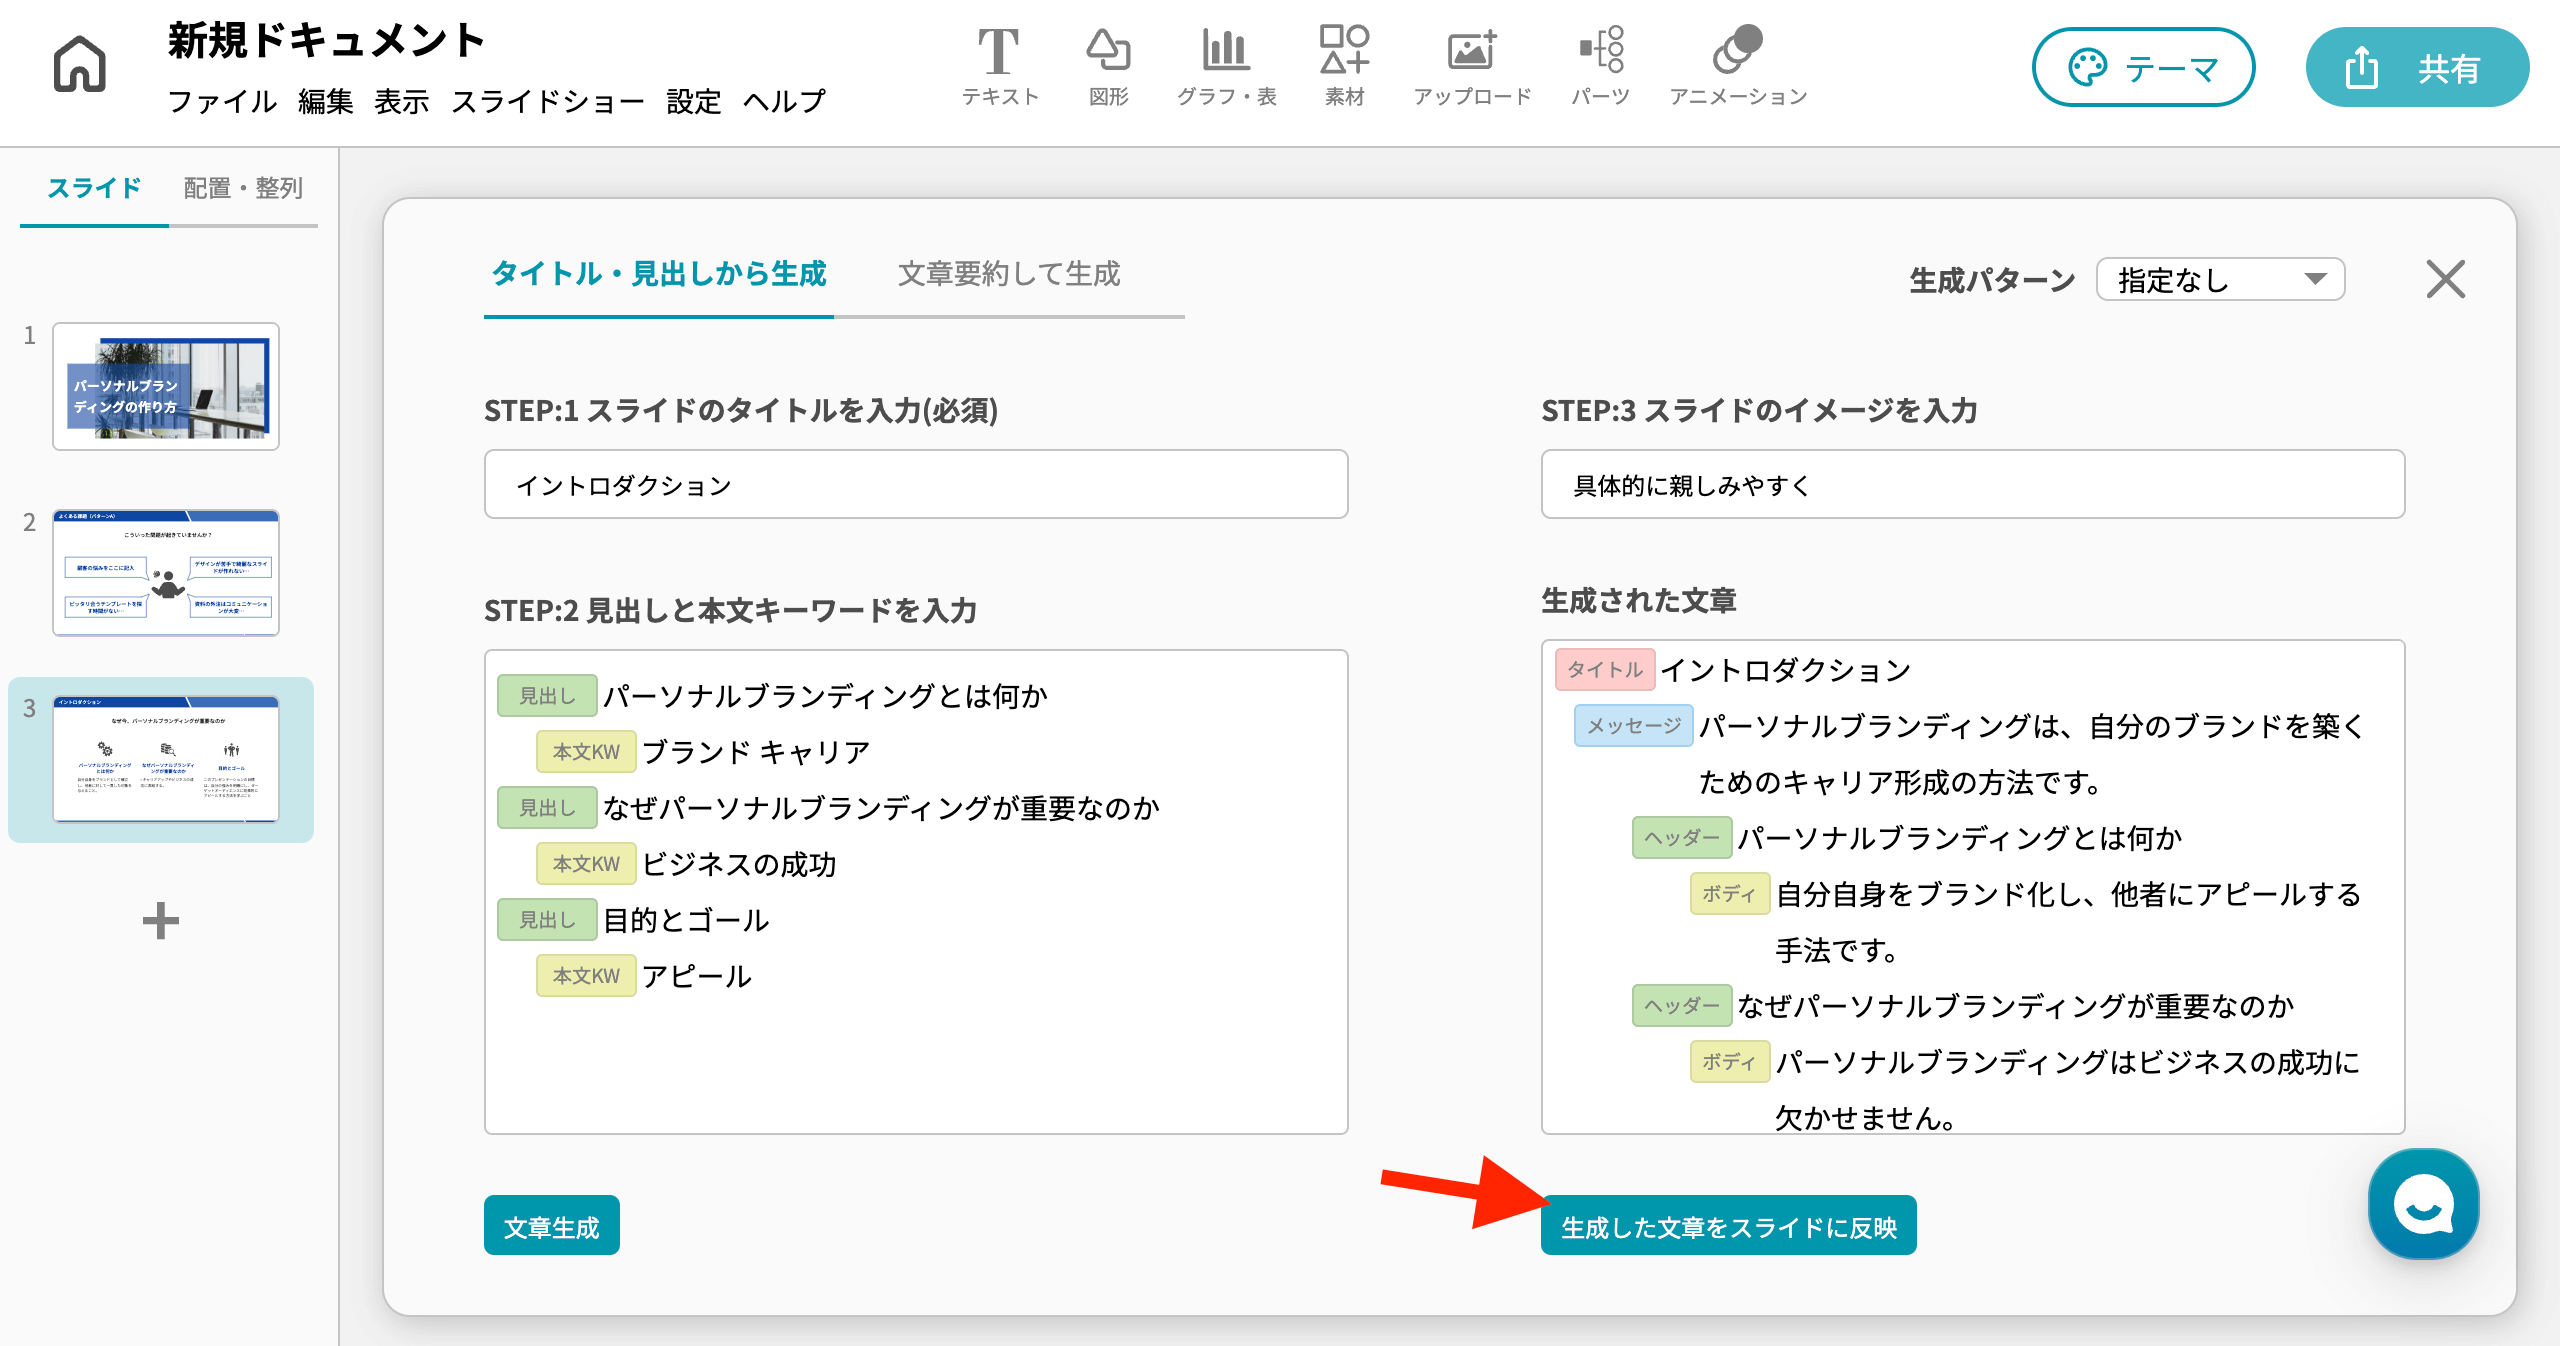The image size is (2560, 1346).
Task: Select slide 1 thumbnail
Action: click(x=166, y=386)
